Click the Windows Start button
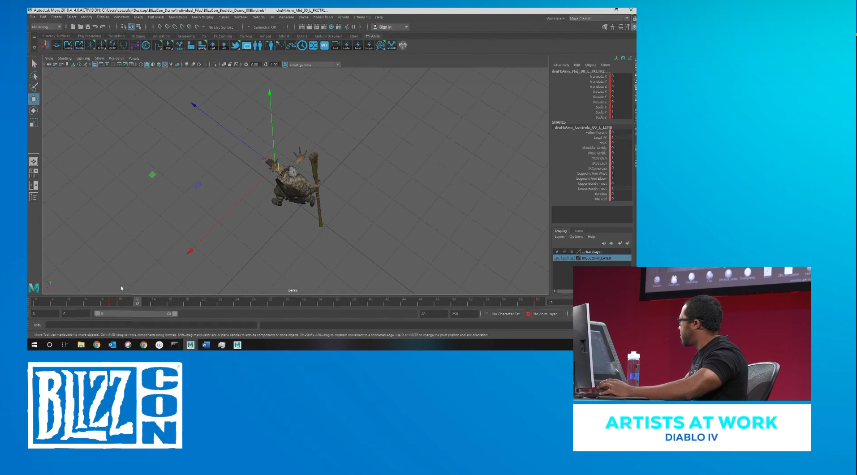857x475 pixels. point(34,345)
